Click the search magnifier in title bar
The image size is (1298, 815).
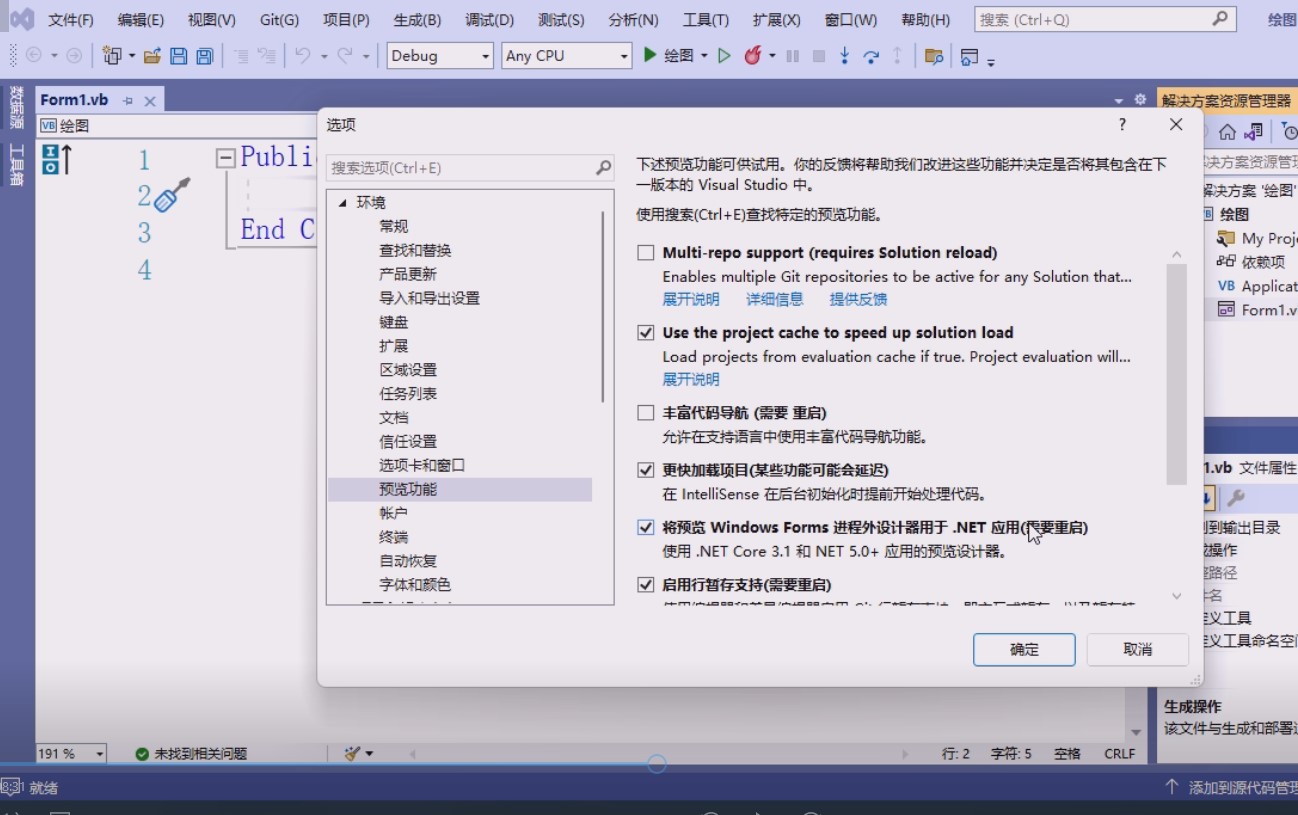1219,19
